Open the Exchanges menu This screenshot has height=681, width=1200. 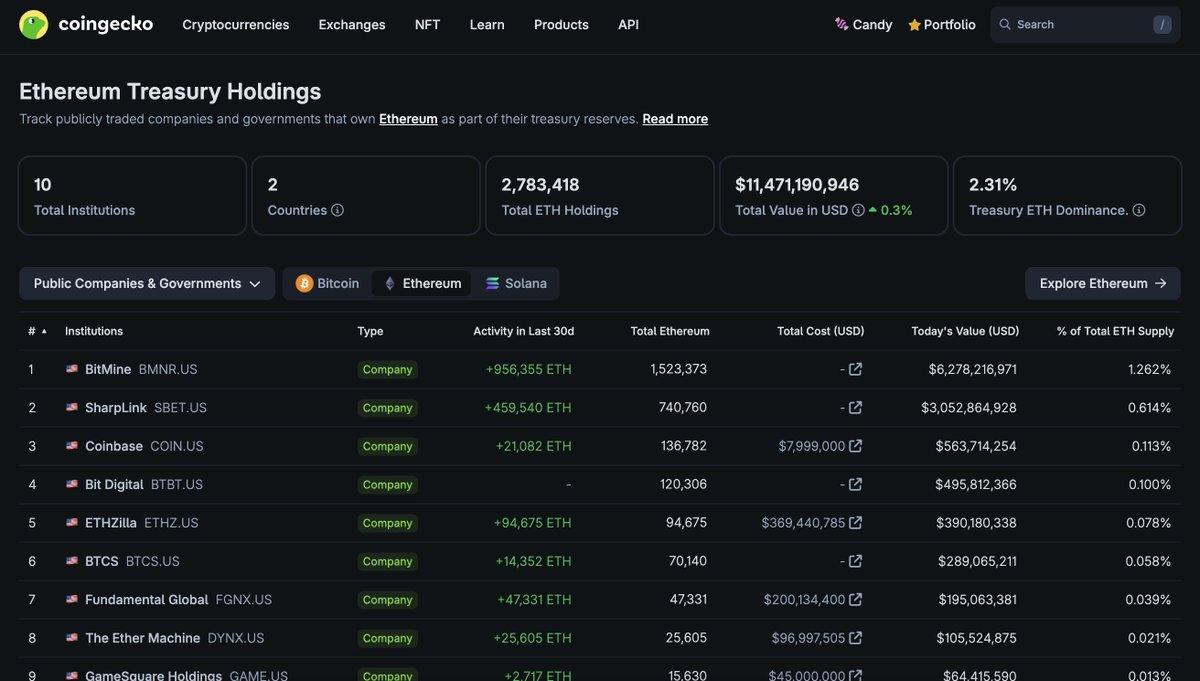pos(352,24)
